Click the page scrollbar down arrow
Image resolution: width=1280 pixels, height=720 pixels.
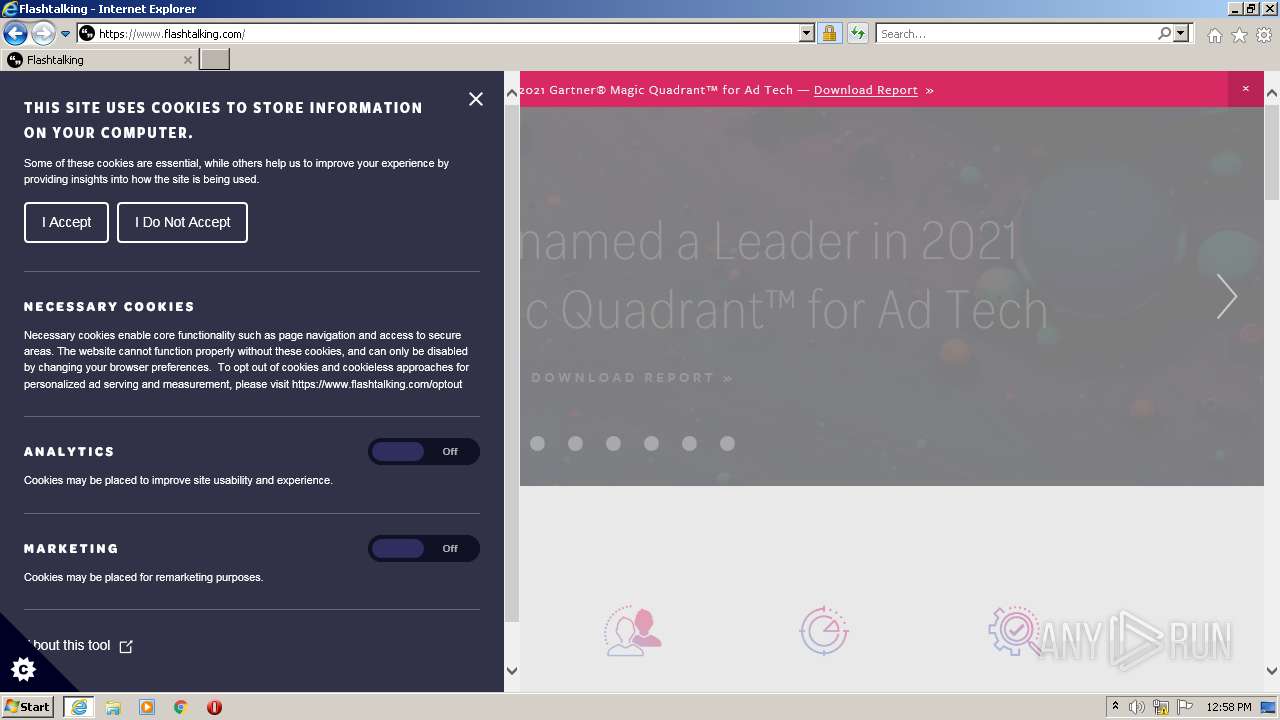(x=1272, y=671)
